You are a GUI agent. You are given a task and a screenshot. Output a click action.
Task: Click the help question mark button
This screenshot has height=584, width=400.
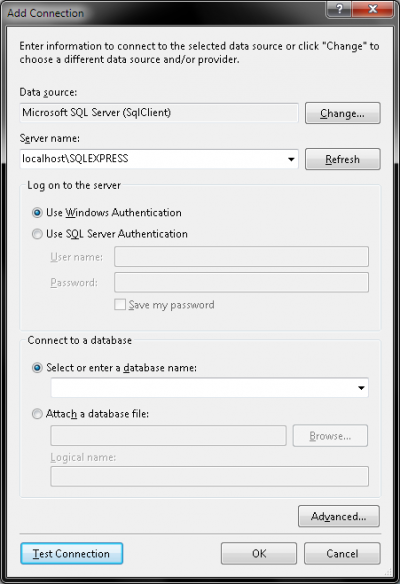[x=338, y=9]
